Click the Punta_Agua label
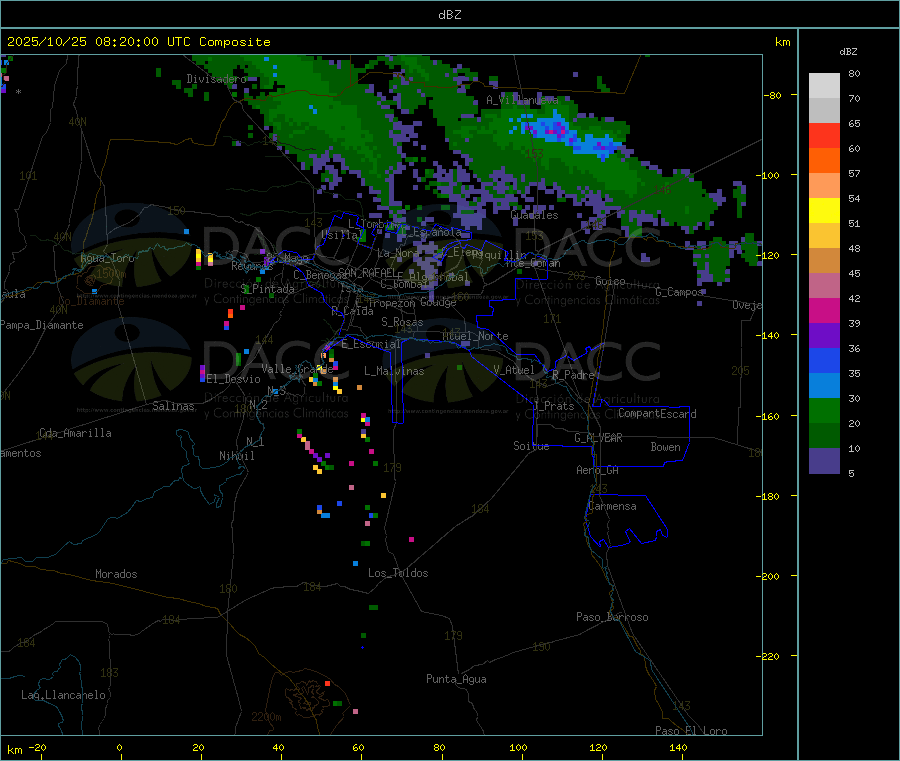 [456, 679]
